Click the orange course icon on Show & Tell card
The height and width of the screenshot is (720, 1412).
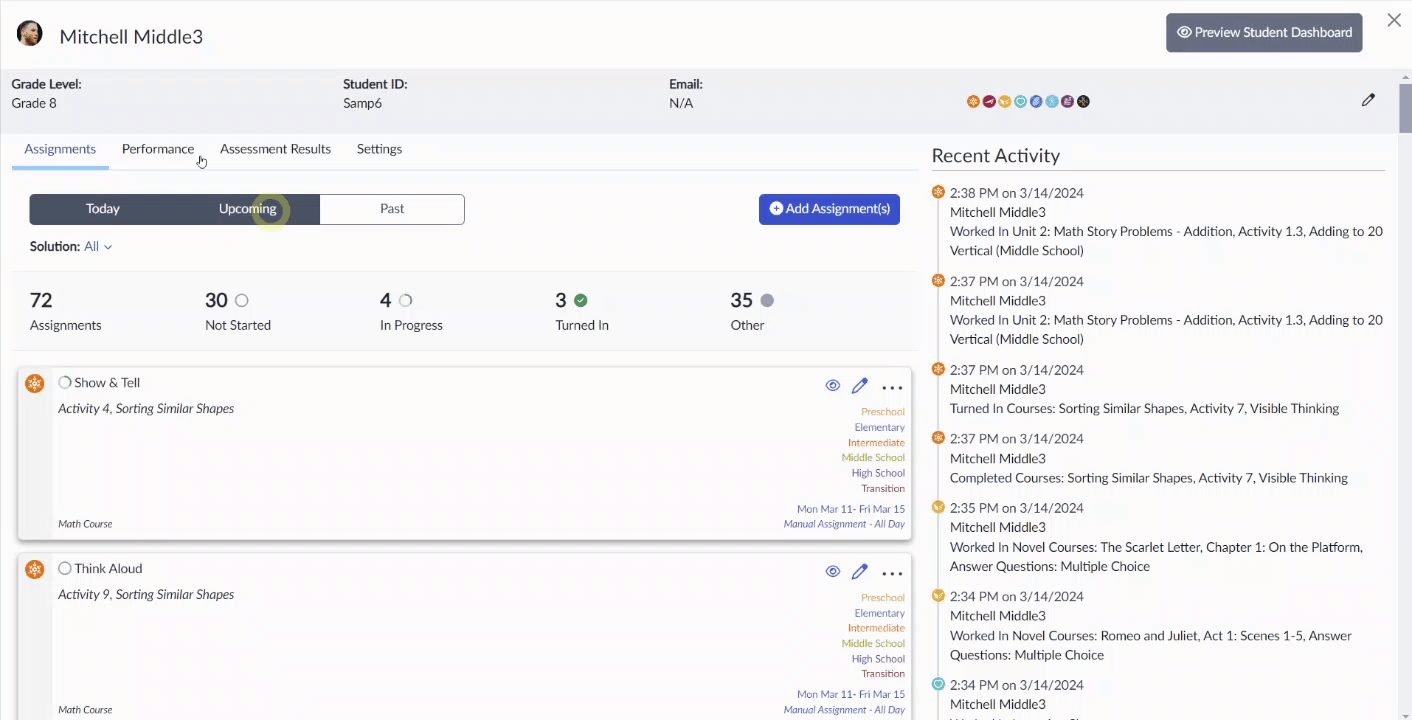point(35,383)
